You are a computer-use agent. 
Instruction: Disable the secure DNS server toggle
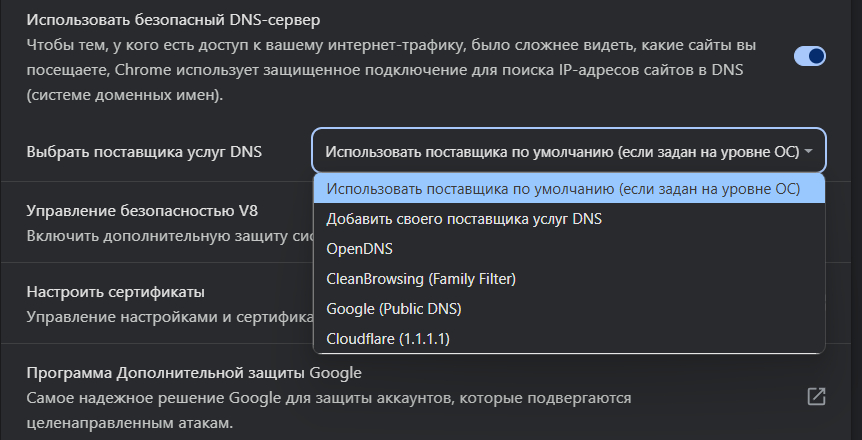pos(810,56)
